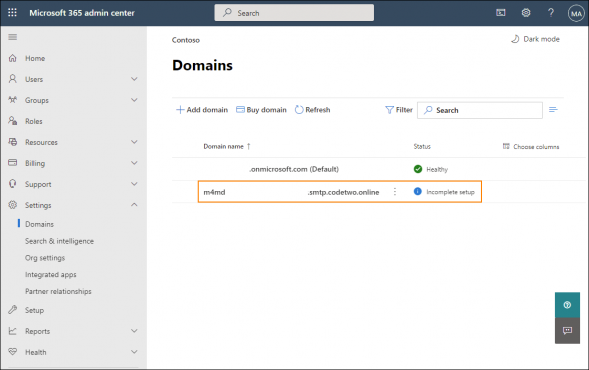Screen dimensions: 589x370
Task: Click the Setup wrench icon
Action: click(x=13, y=310)
